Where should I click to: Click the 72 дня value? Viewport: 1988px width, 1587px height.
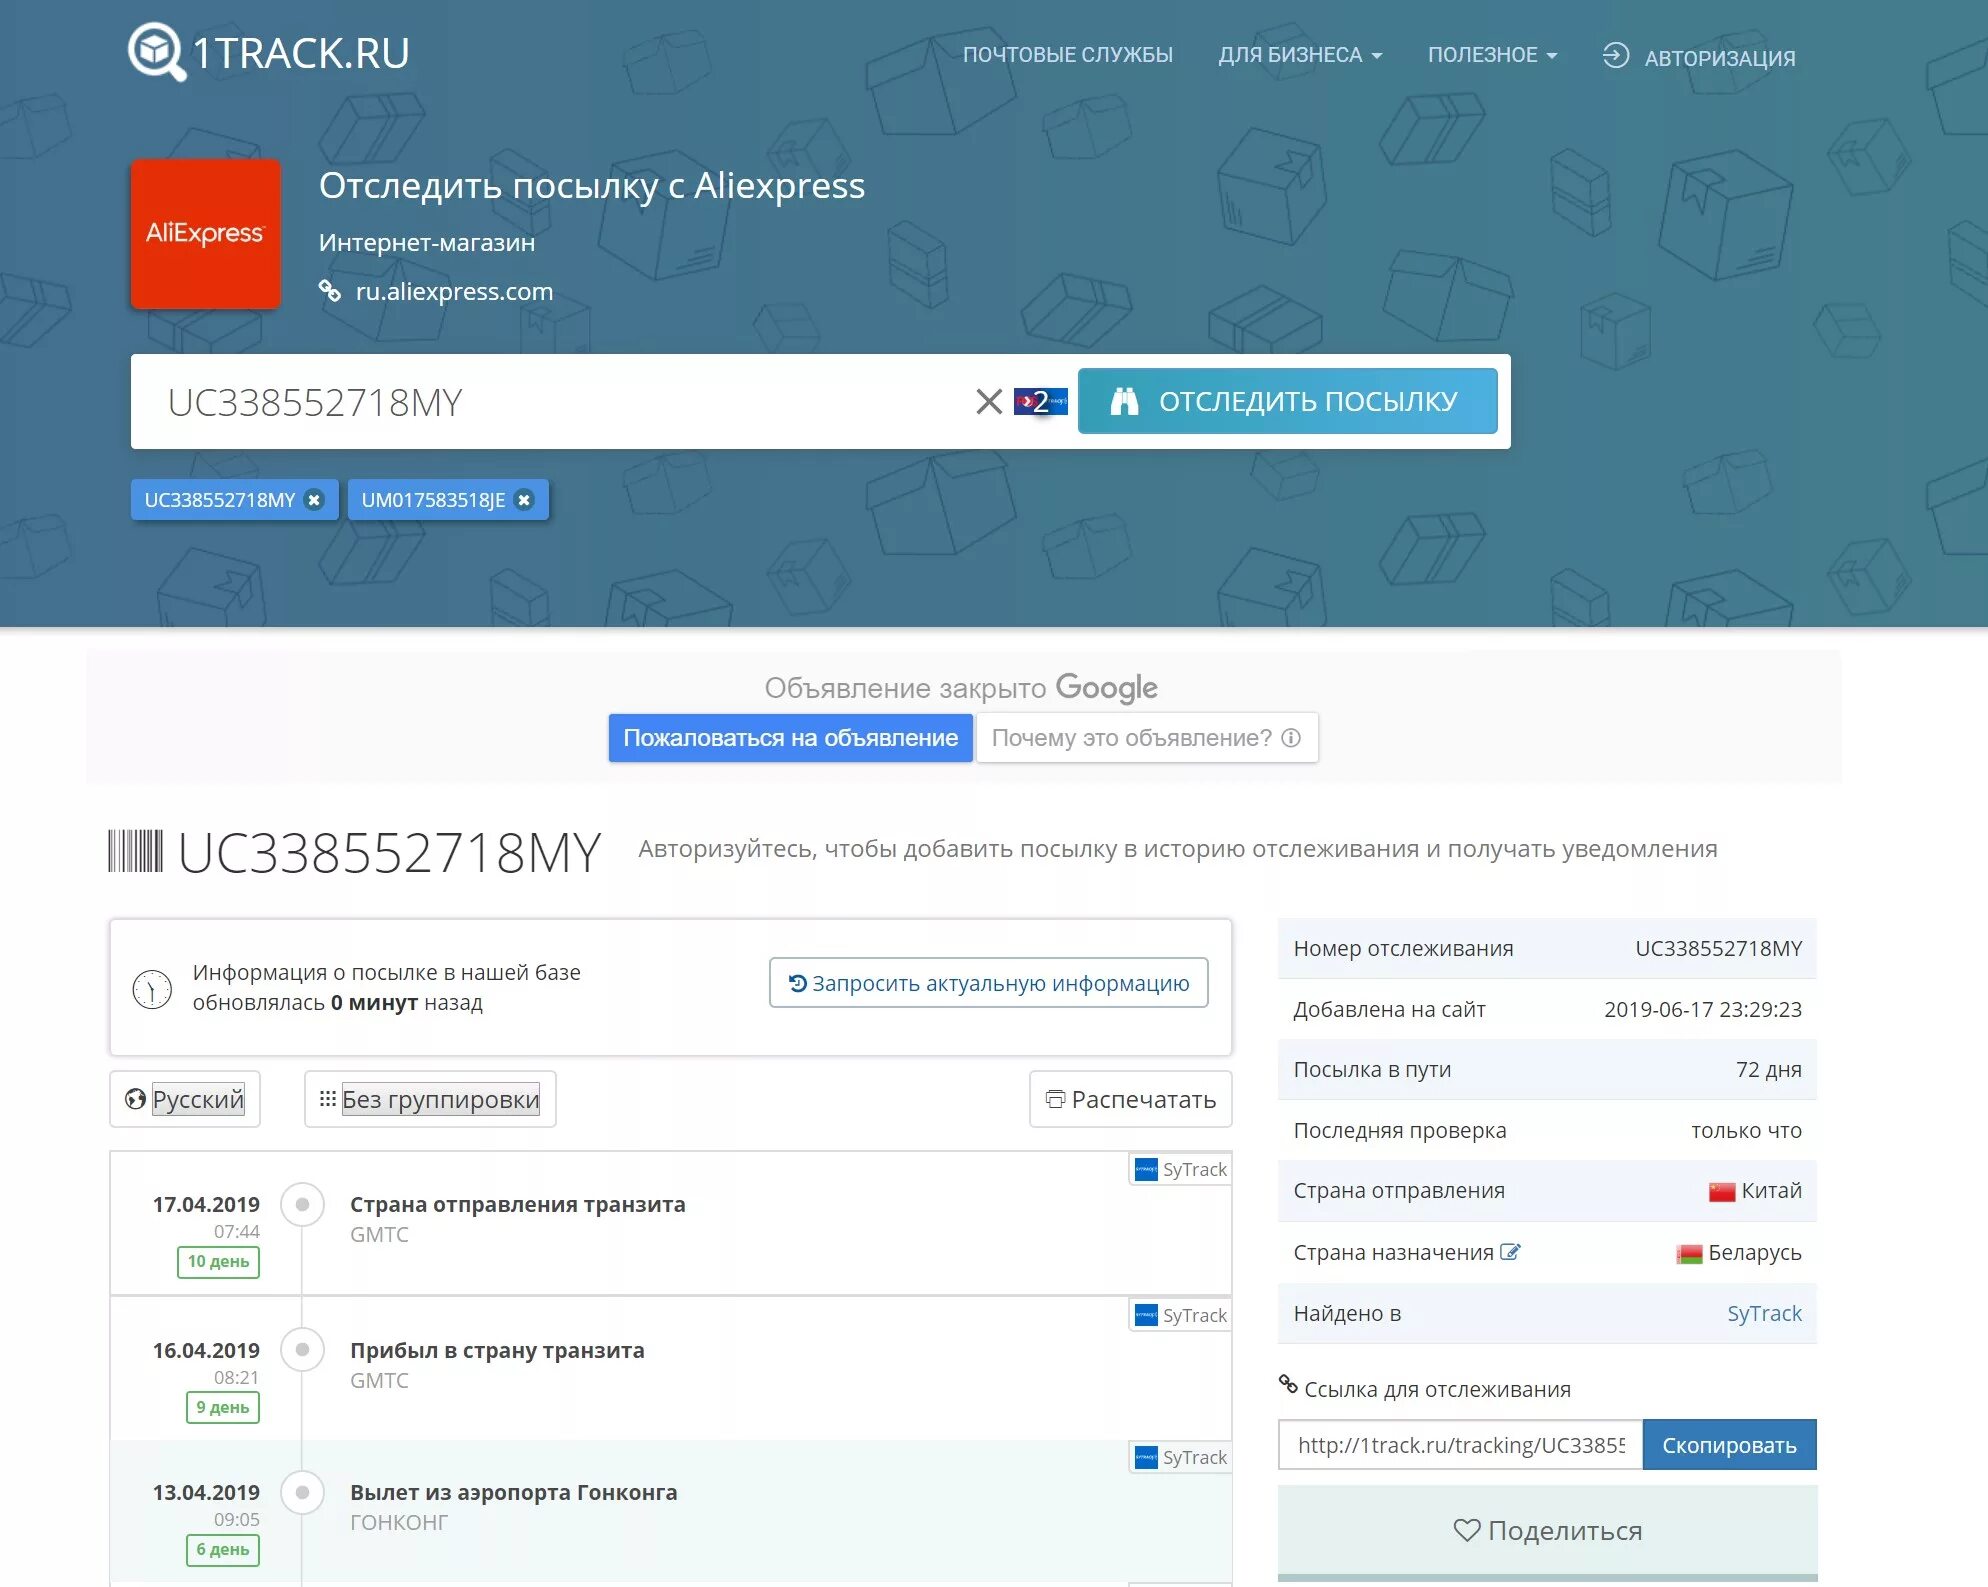pos(1768,1069)
